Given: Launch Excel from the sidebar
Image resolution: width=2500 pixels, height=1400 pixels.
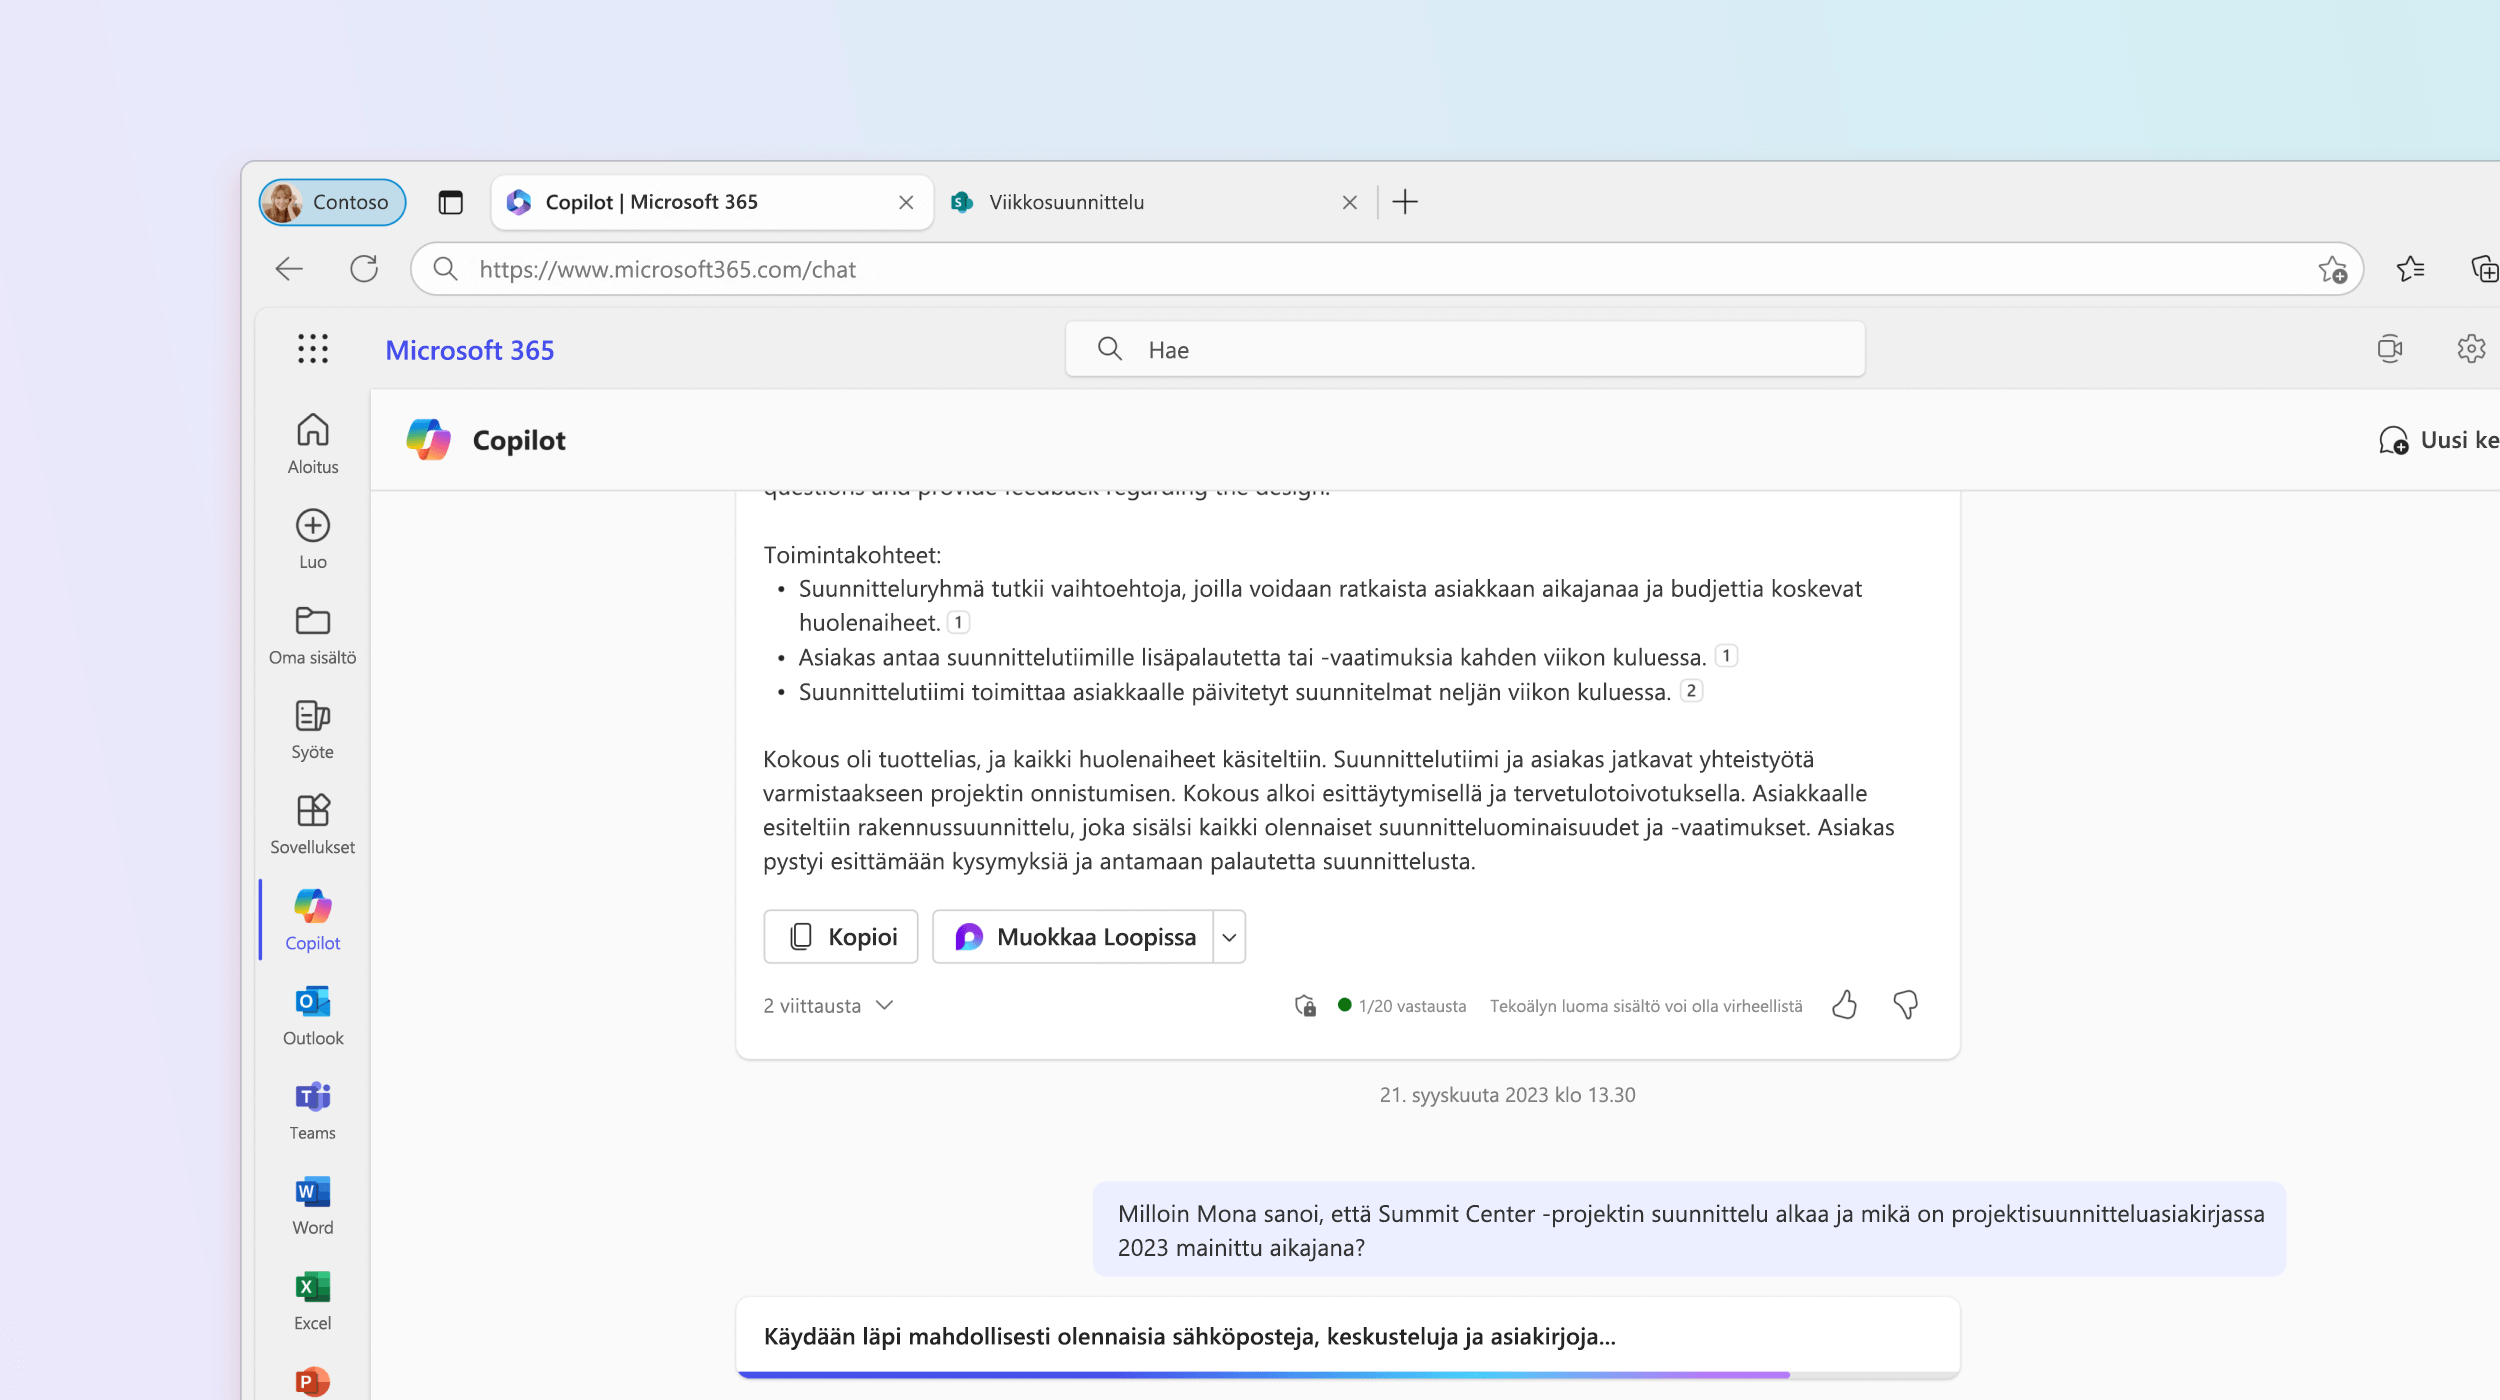Looking at the screenshot, I should (x=313, y=1301).
